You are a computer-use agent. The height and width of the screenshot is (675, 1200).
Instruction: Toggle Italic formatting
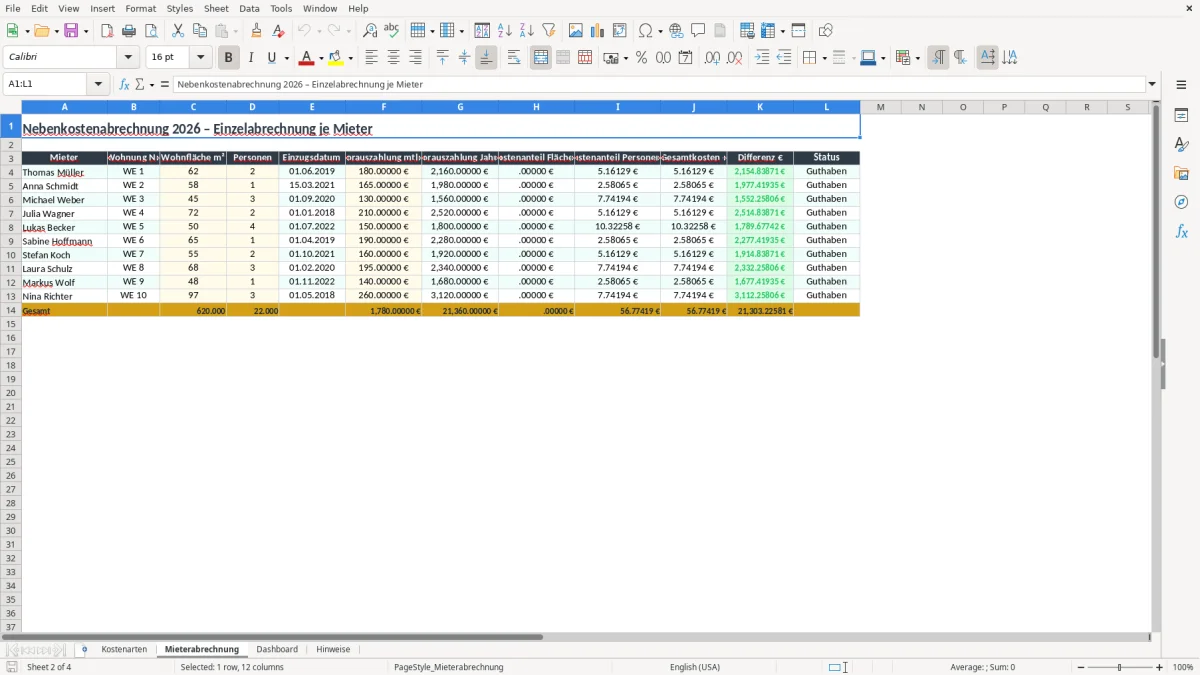click(251, 58)
